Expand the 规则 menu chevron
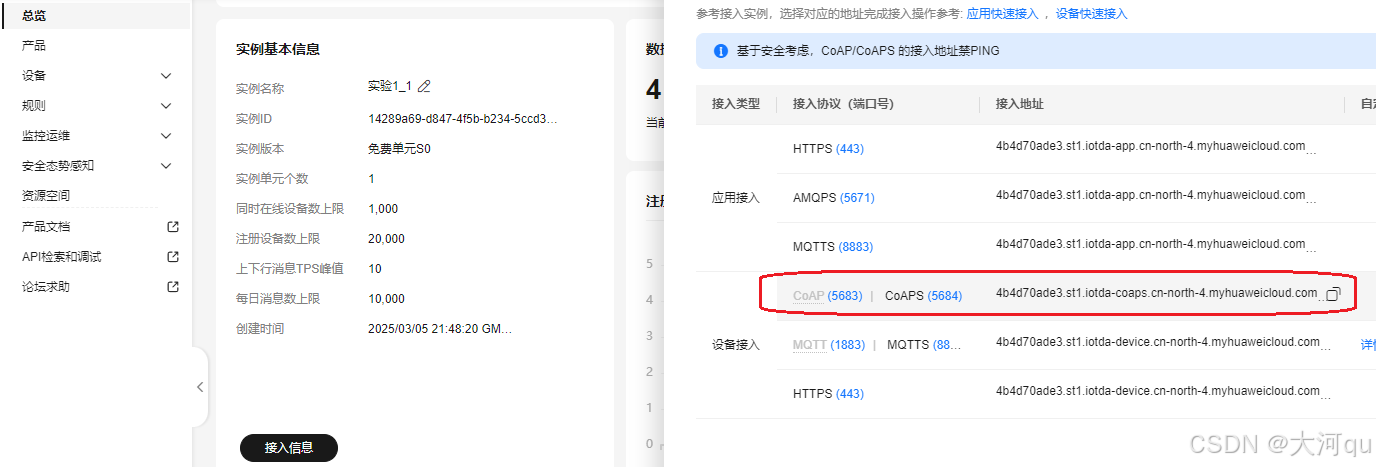This screenshot has width=1376, height=467. (166, 106)
